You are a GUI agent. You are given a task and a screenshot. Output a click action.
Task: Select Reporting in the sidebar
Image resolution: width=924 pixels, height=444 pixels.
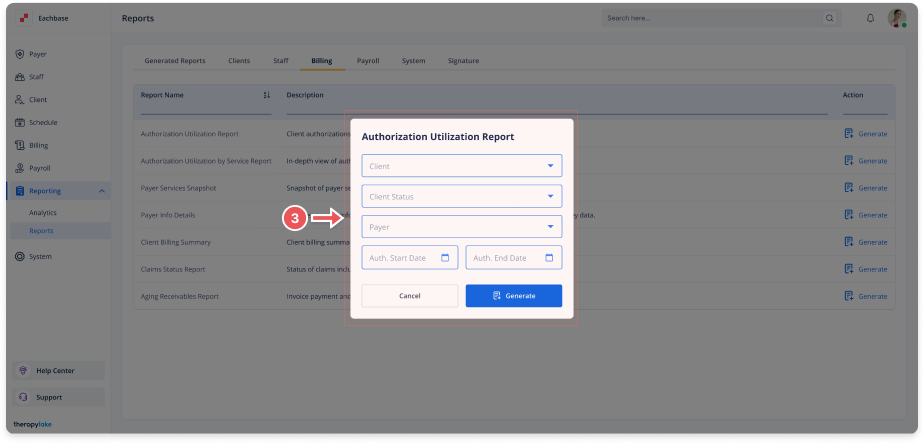59,191
